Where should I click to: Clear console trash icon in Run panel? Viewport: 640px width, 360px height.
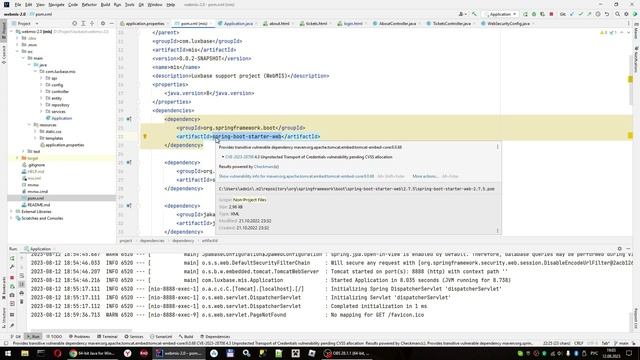(x=22, y=301)
